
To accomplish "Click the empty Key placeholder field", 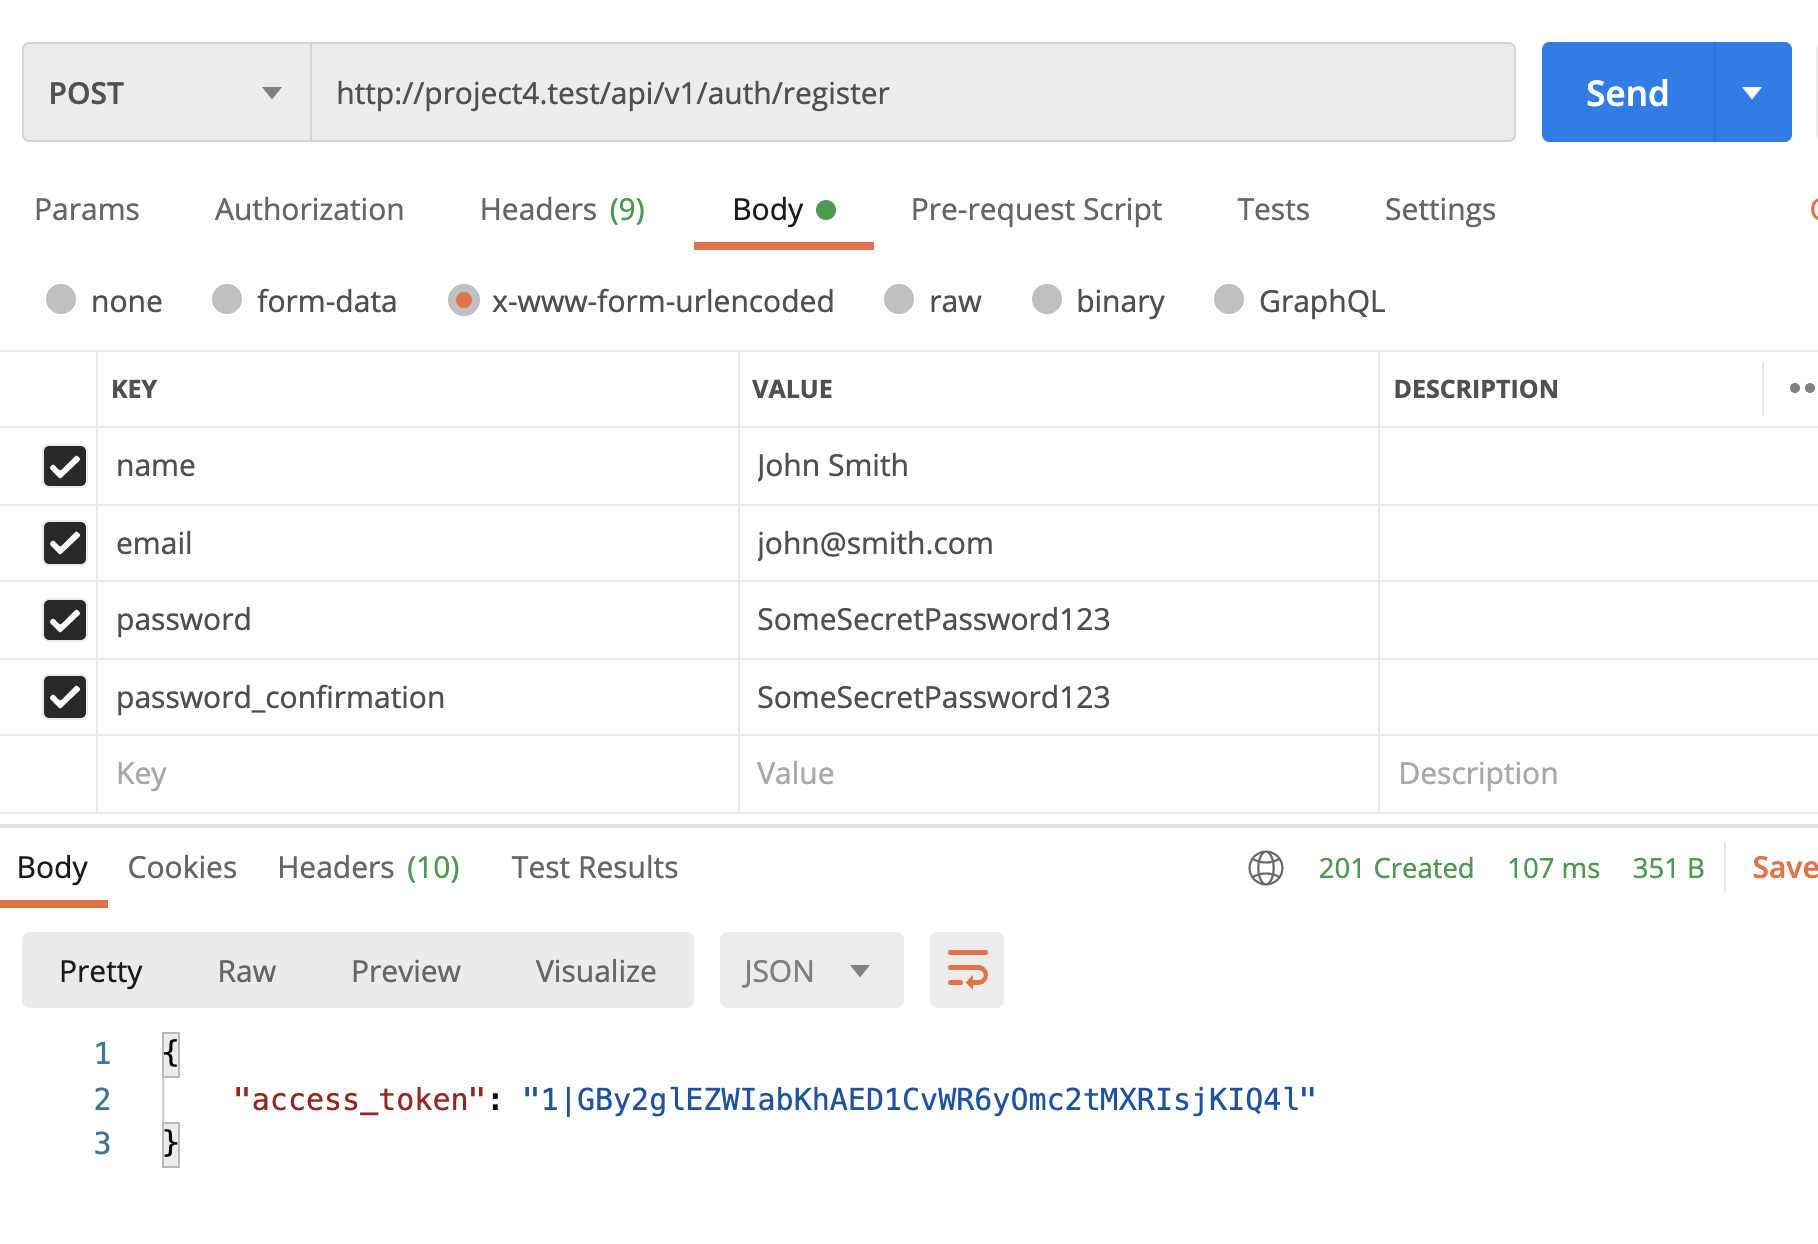I will pos(418,774).
